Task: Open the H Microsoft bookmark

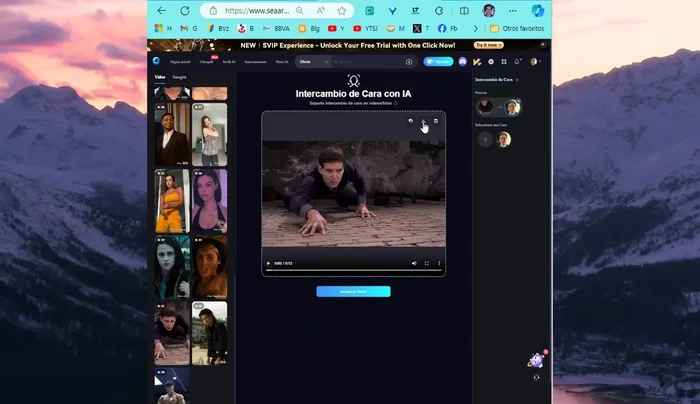Action: (x=163, y=29)
